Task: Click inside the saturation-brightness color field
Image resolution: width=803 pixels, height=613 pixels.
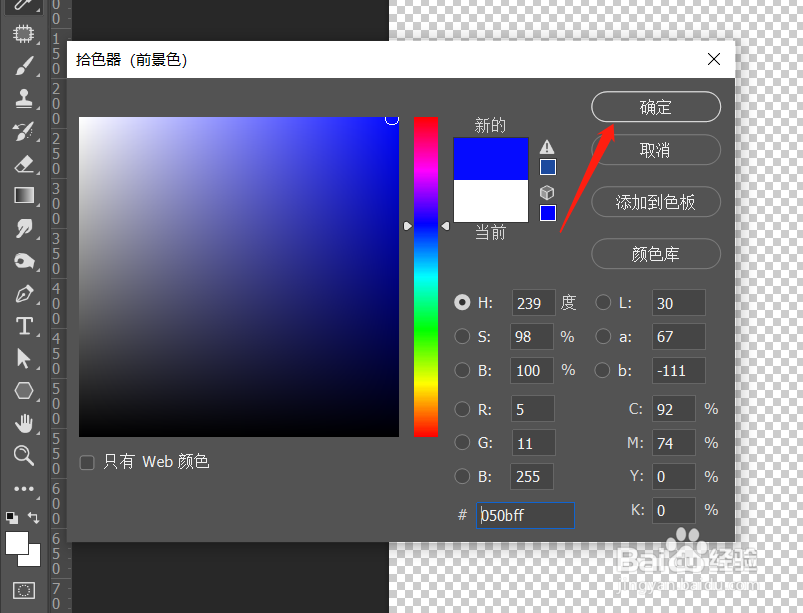Action: (239, 277)
